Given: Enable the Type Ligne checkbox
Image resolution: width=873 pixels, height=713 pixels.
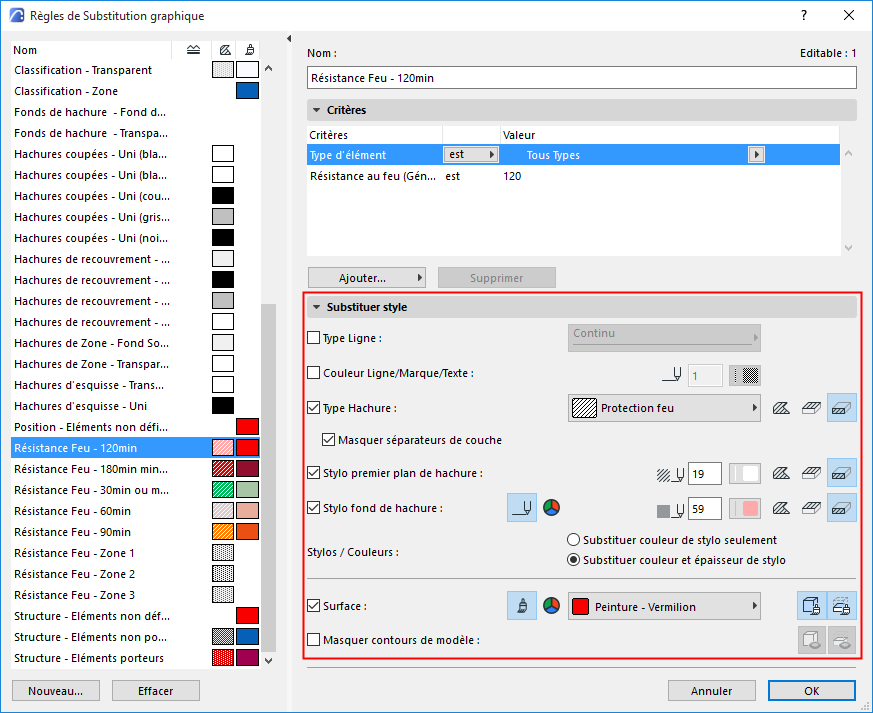Looking at the screenshot, I should tap(314, 338).
